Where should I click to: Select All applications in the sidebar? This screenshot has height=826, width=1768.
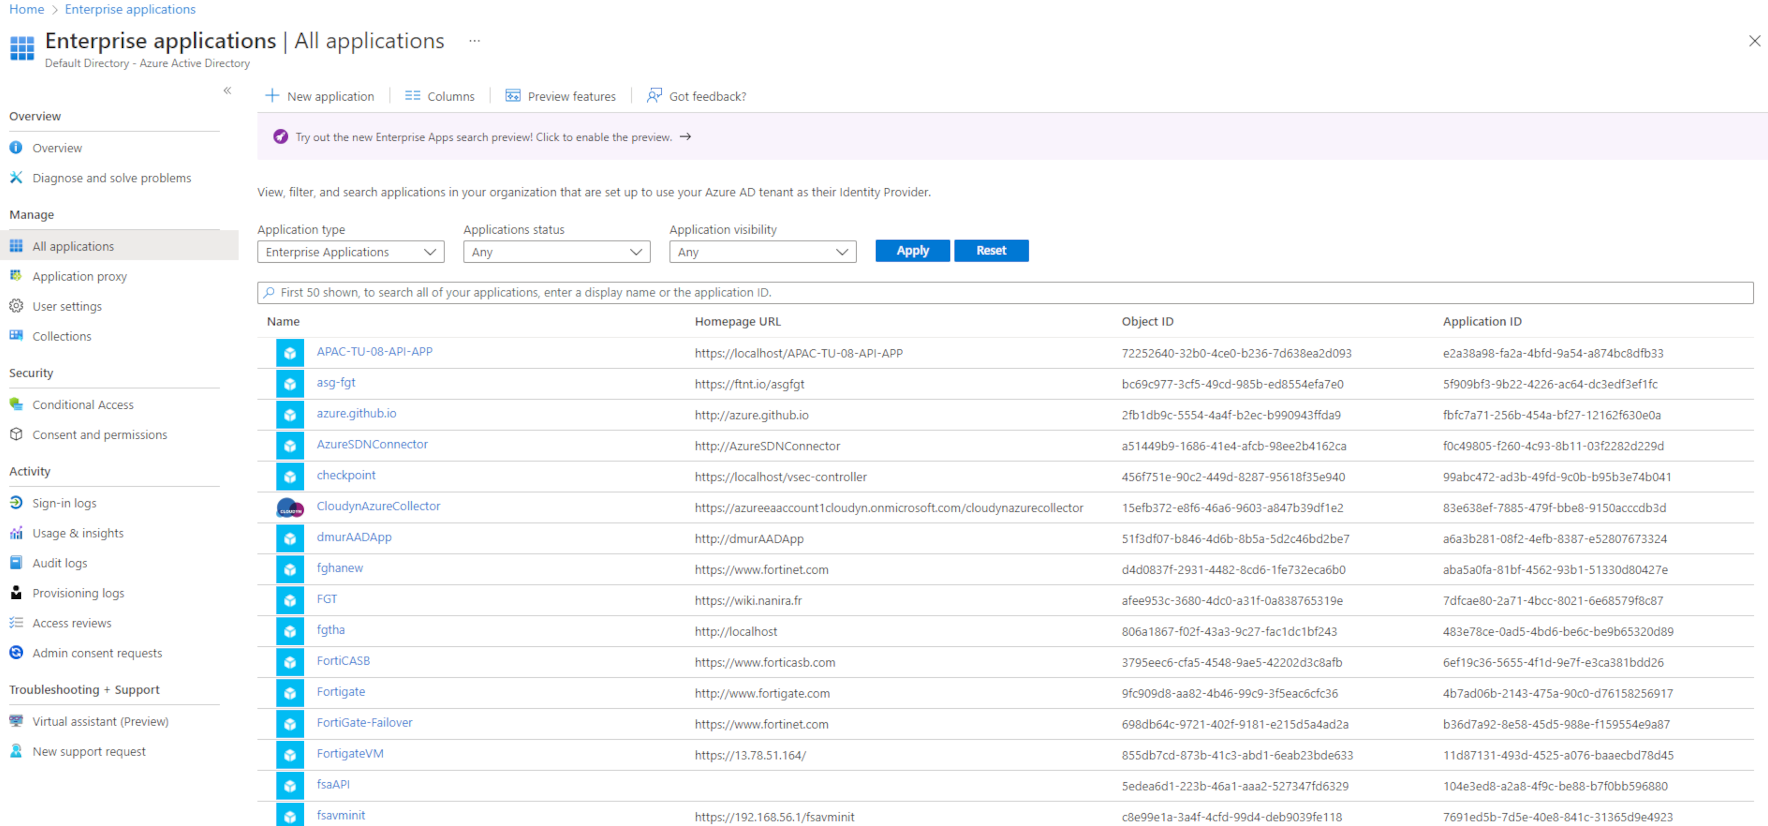tap(73, 246)
